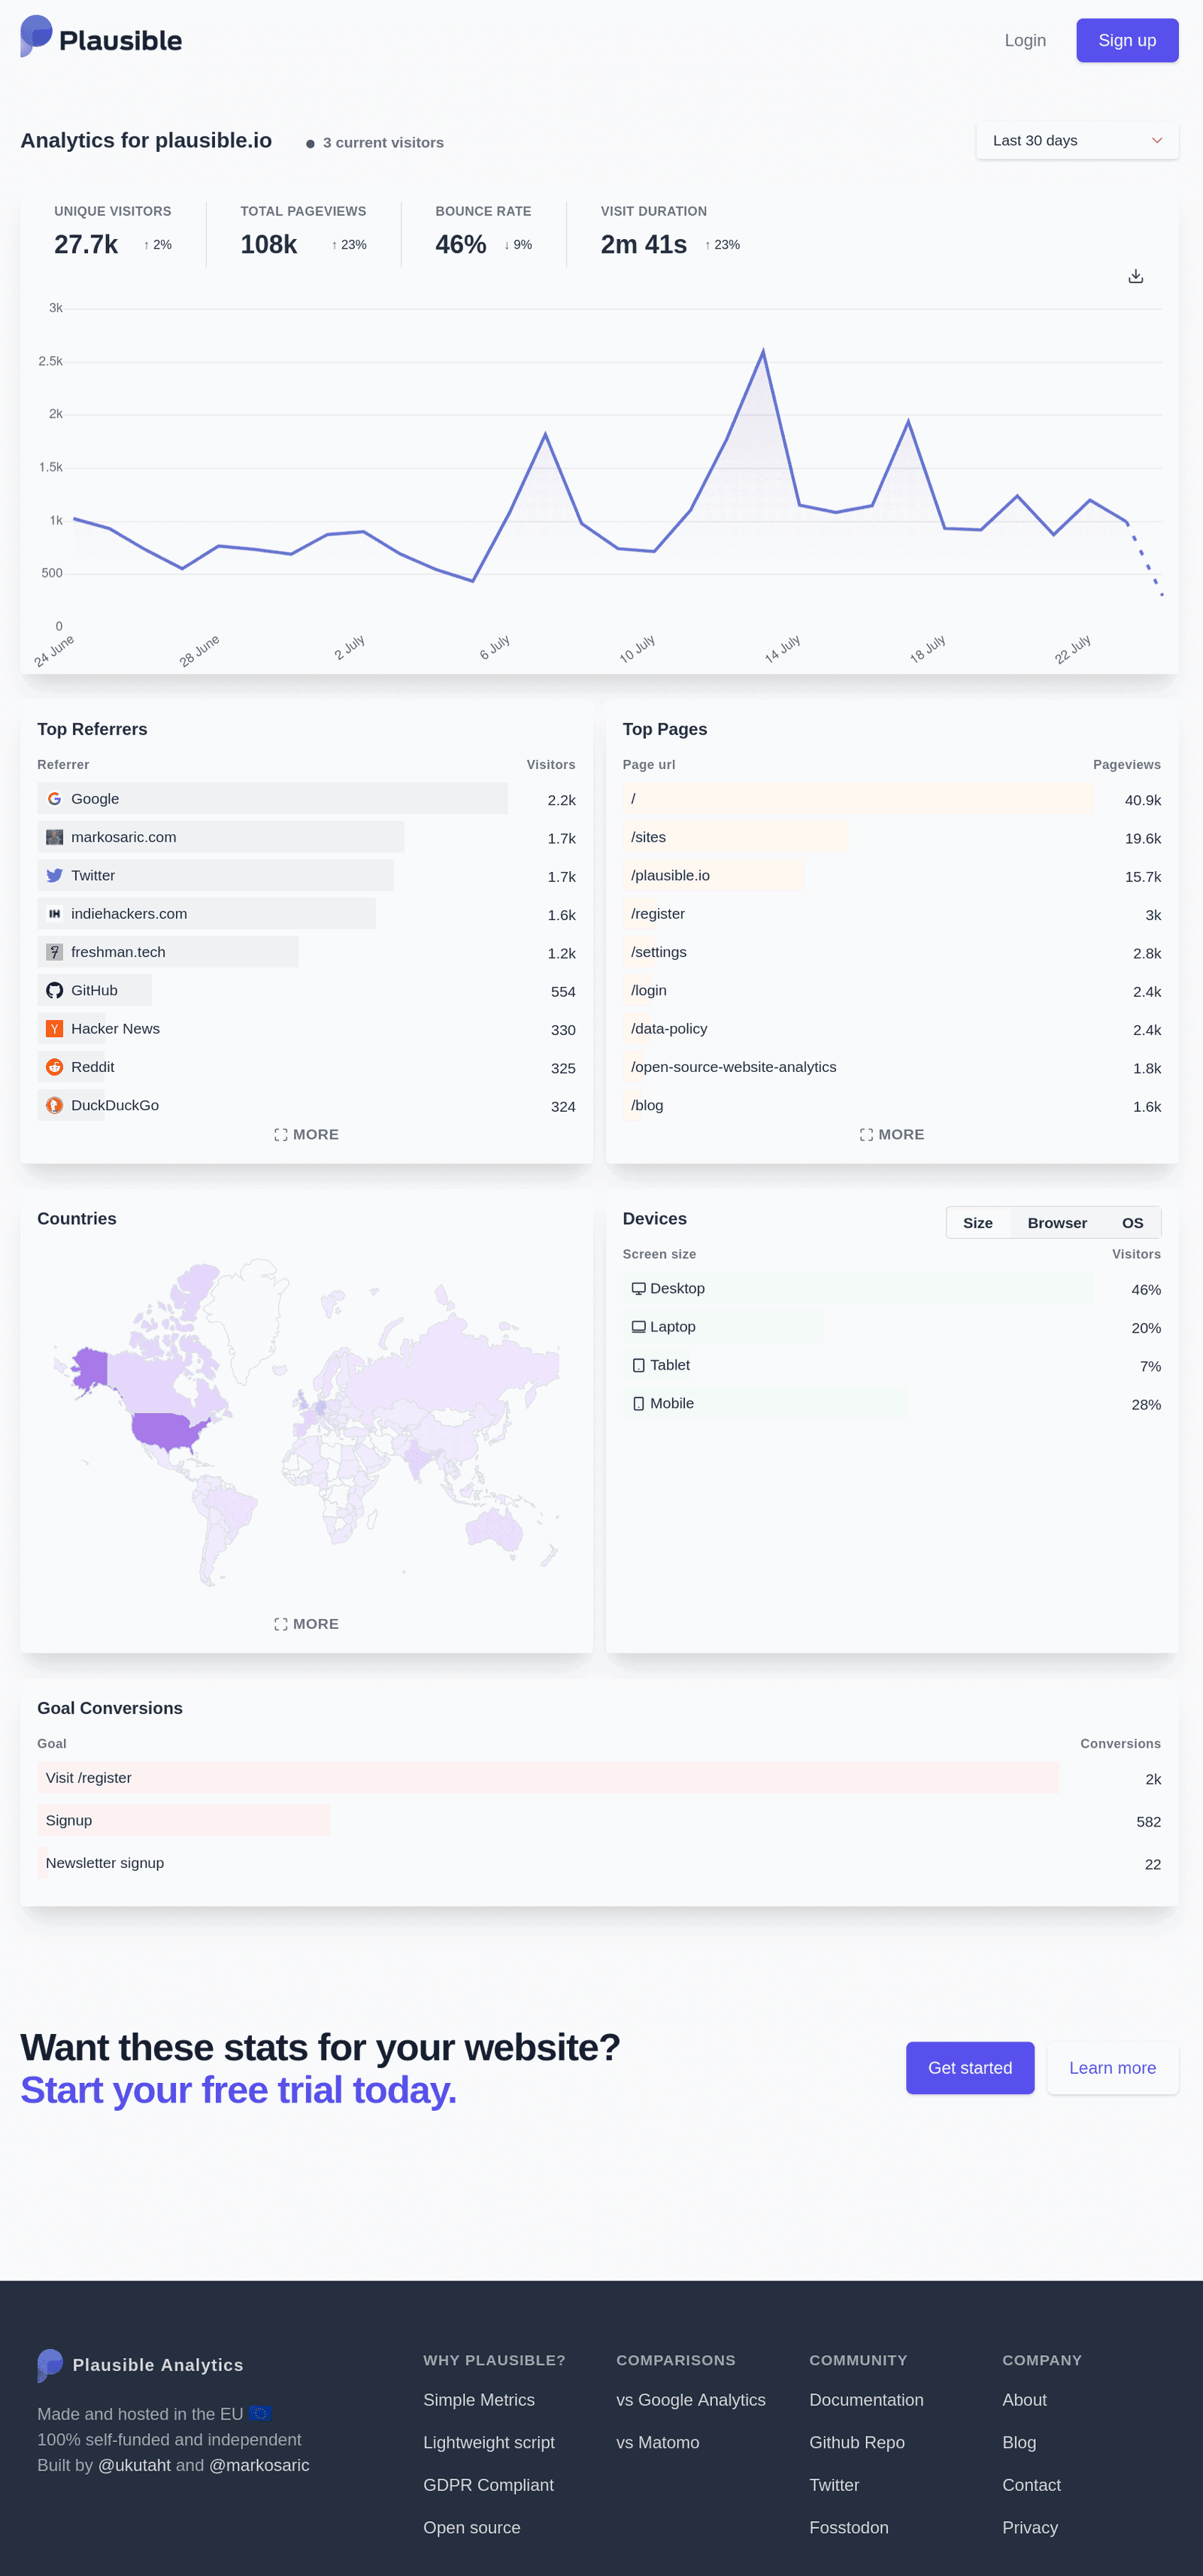Open Documentation footer link

pyautogui.click(x=866, y=2400)
